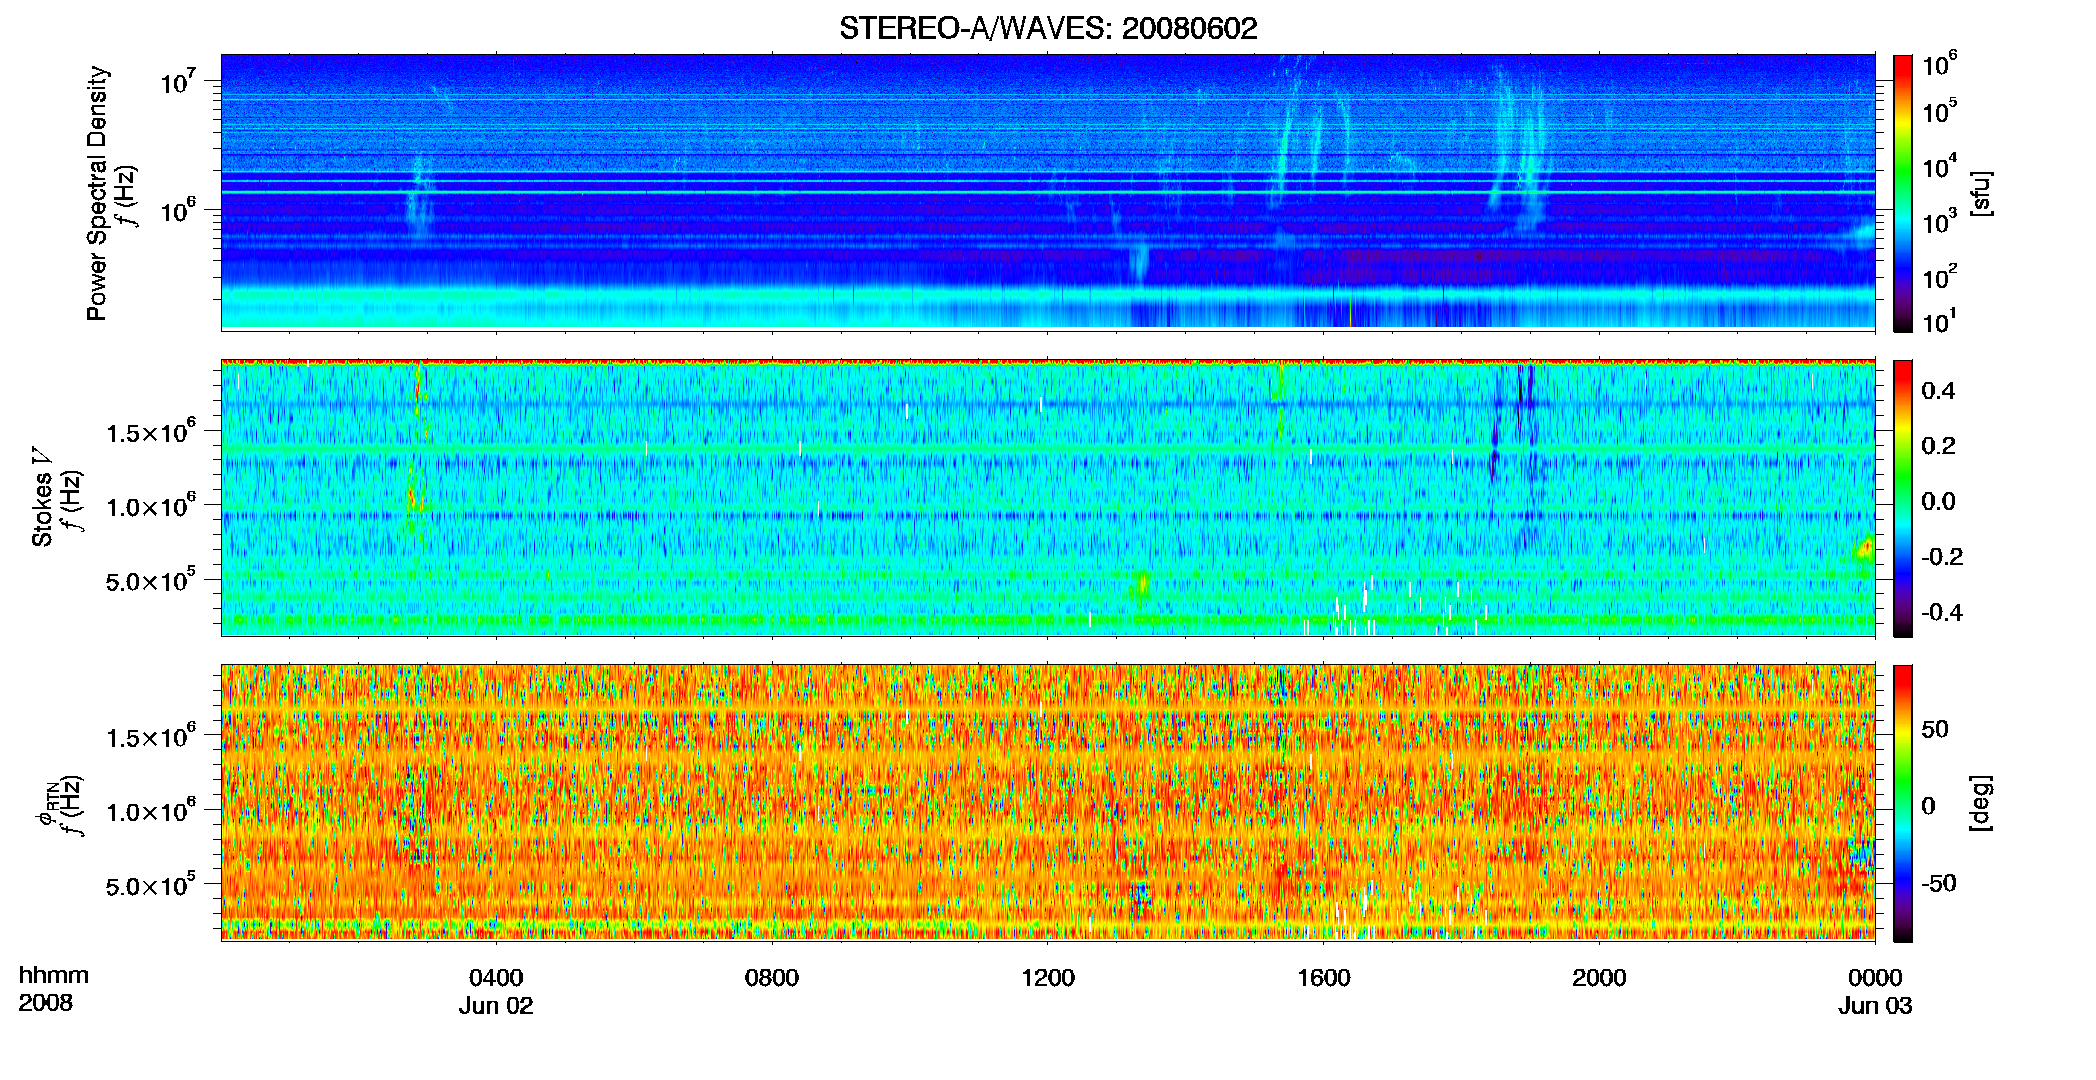Click the -0.4 value on Stokes colorbar
The width and height of the screenshot is (2096, 1080).
(1942, 612)
